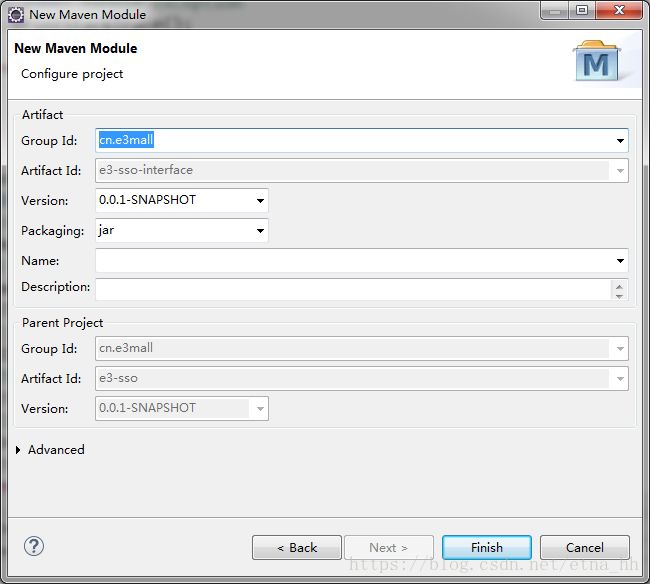
Task: Click into the empty Name field
Action: click(x=361, y=261)
